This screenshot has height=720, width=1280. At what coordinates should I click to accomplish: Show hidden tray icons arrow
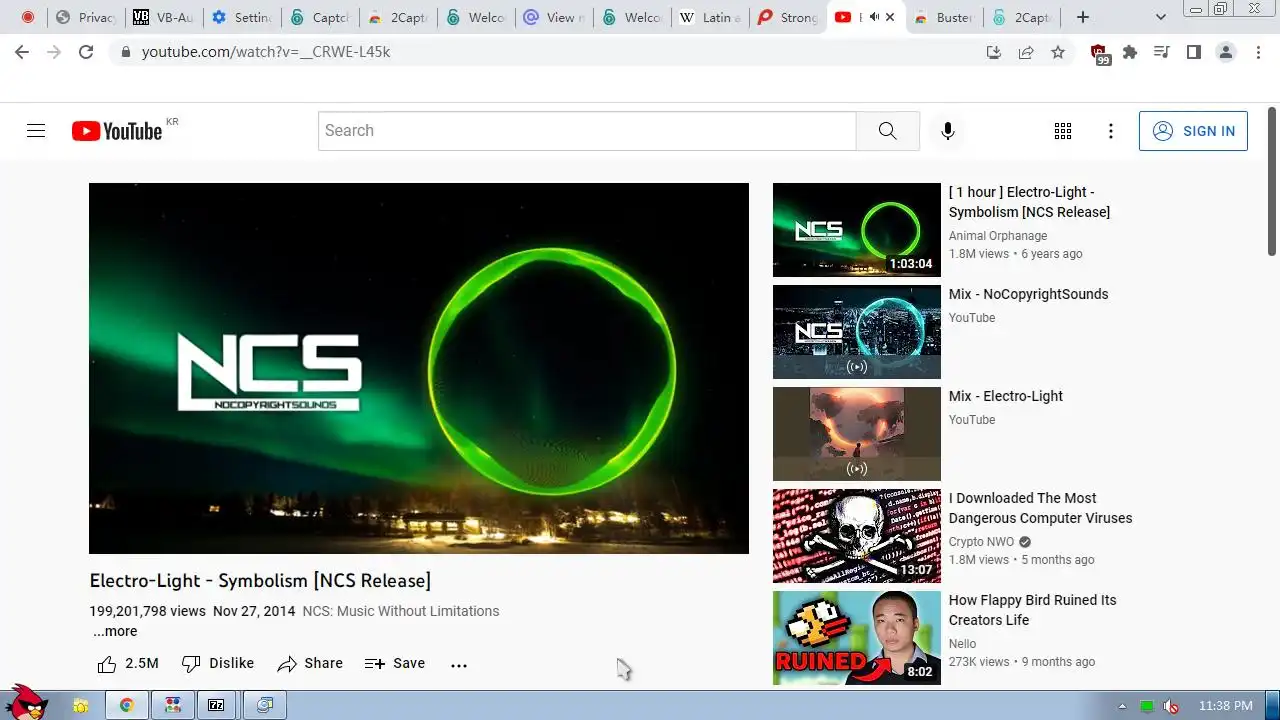[1122, 706]
